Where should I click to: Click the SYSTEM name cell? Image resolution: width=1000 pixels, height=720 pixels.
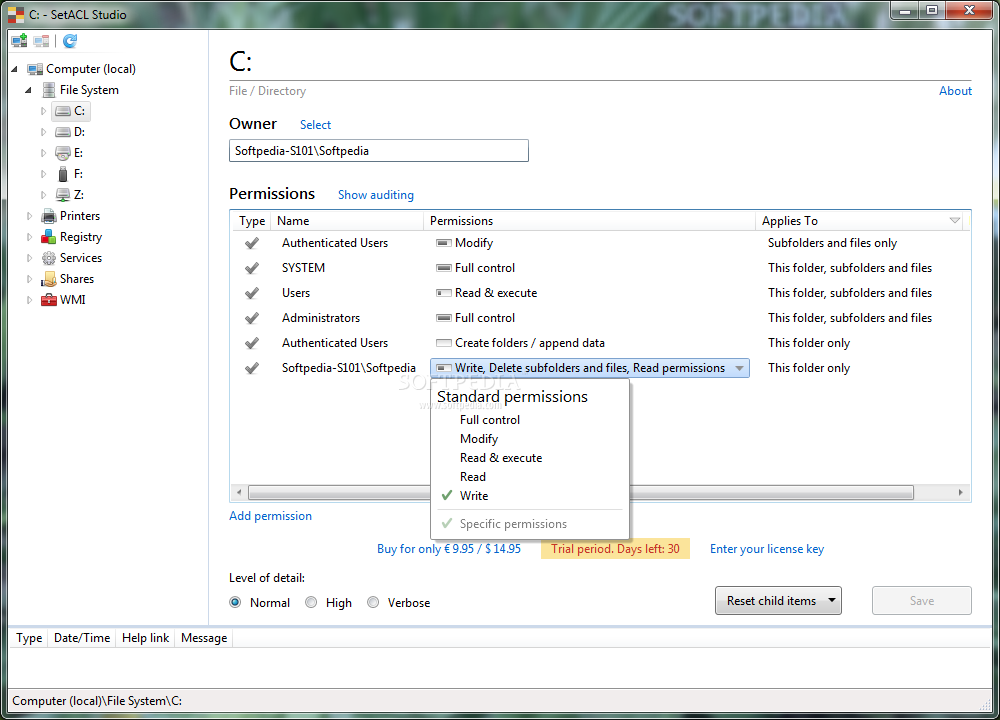pos(304,268)
